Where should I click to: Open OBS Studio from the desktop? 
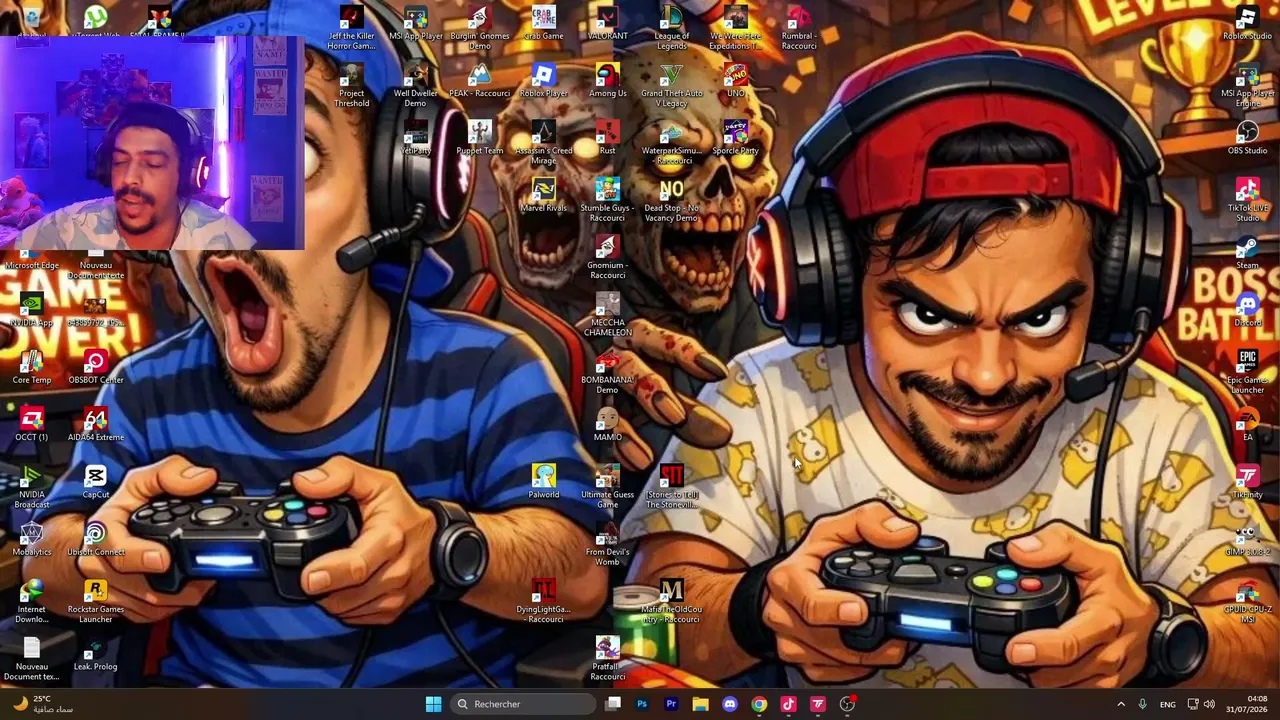tap(1247, 139)
